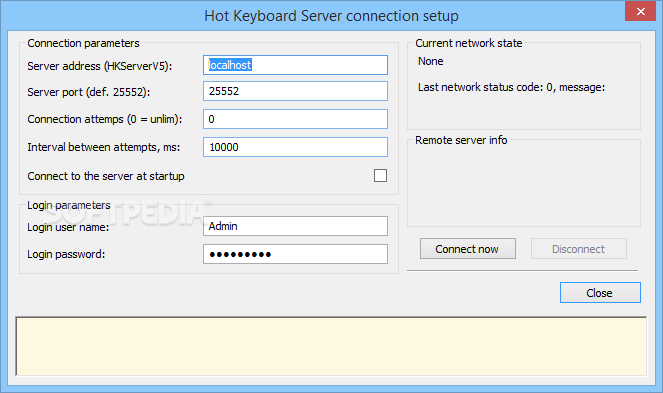The height and width of the screenshot is (393, 663).
Task: Click the Connect now button
Action: 468,249
